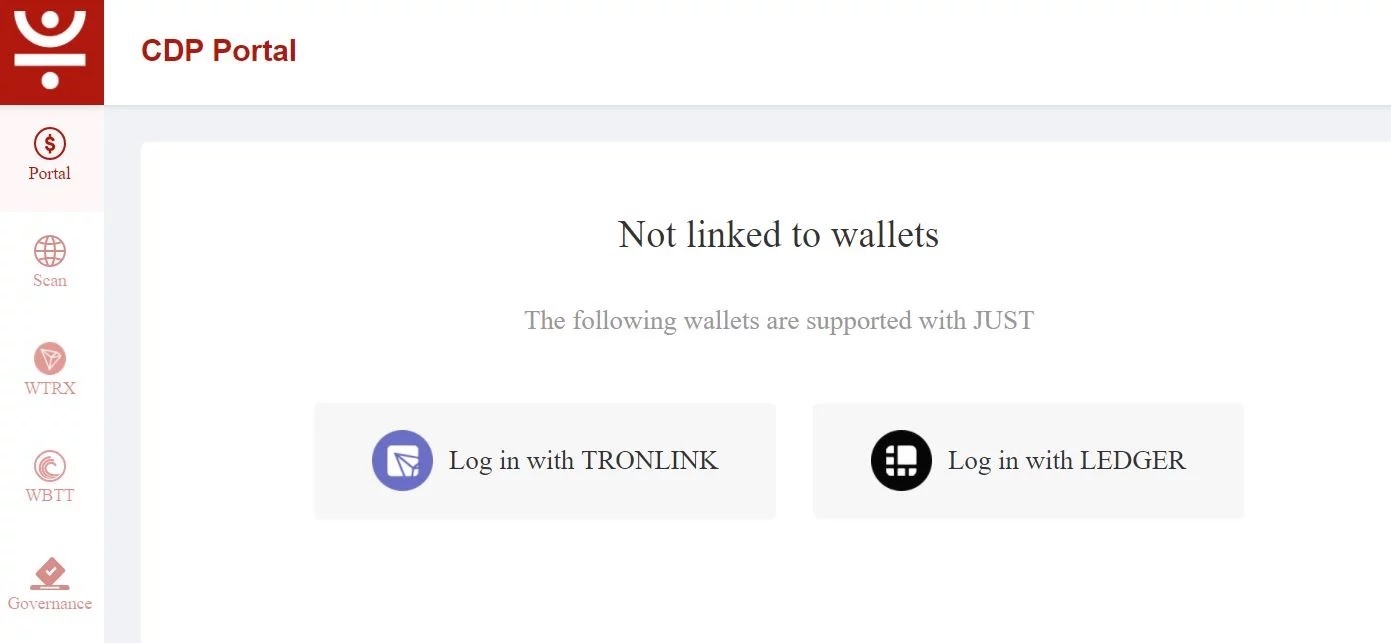This screenshot has width=1391, height=643.
Task: Click the Not linked to wallets heading
Action: tap(778, 234)
